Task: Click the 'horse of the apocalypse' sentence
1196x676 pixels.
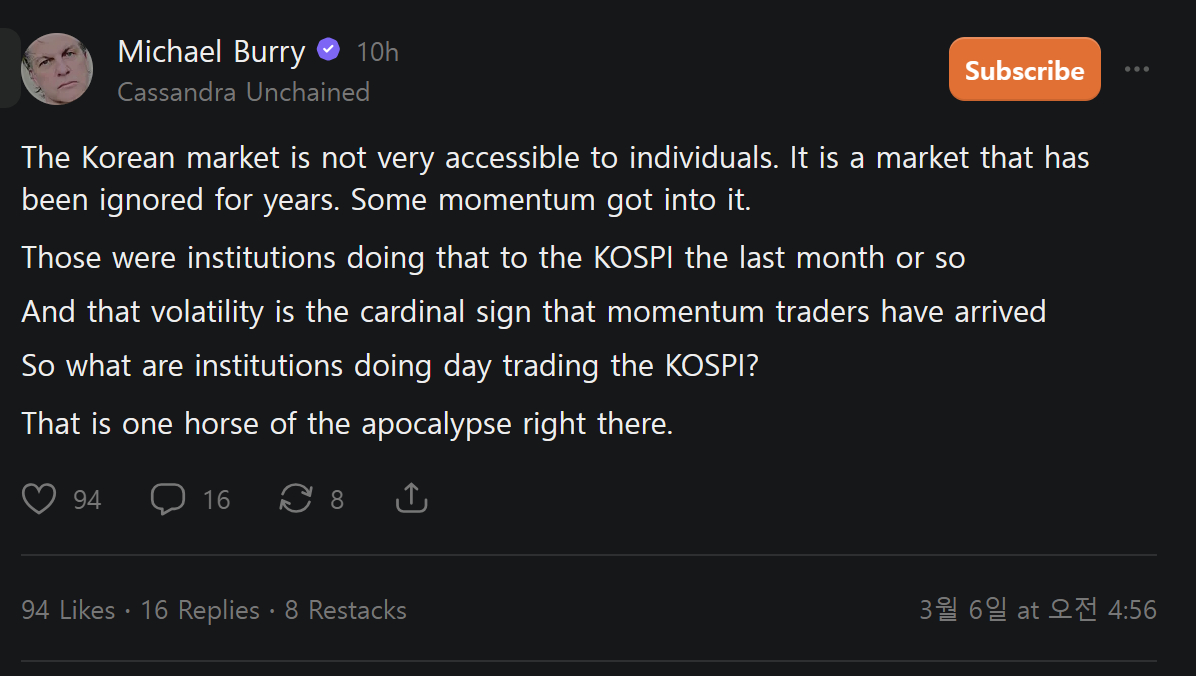Action: click(x=347, y=423)
